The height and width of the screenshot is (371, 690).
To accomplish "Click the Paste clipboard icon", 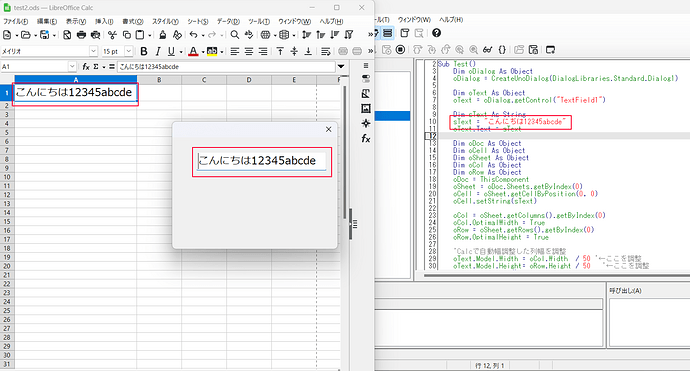I will click(x=140, y=35).
